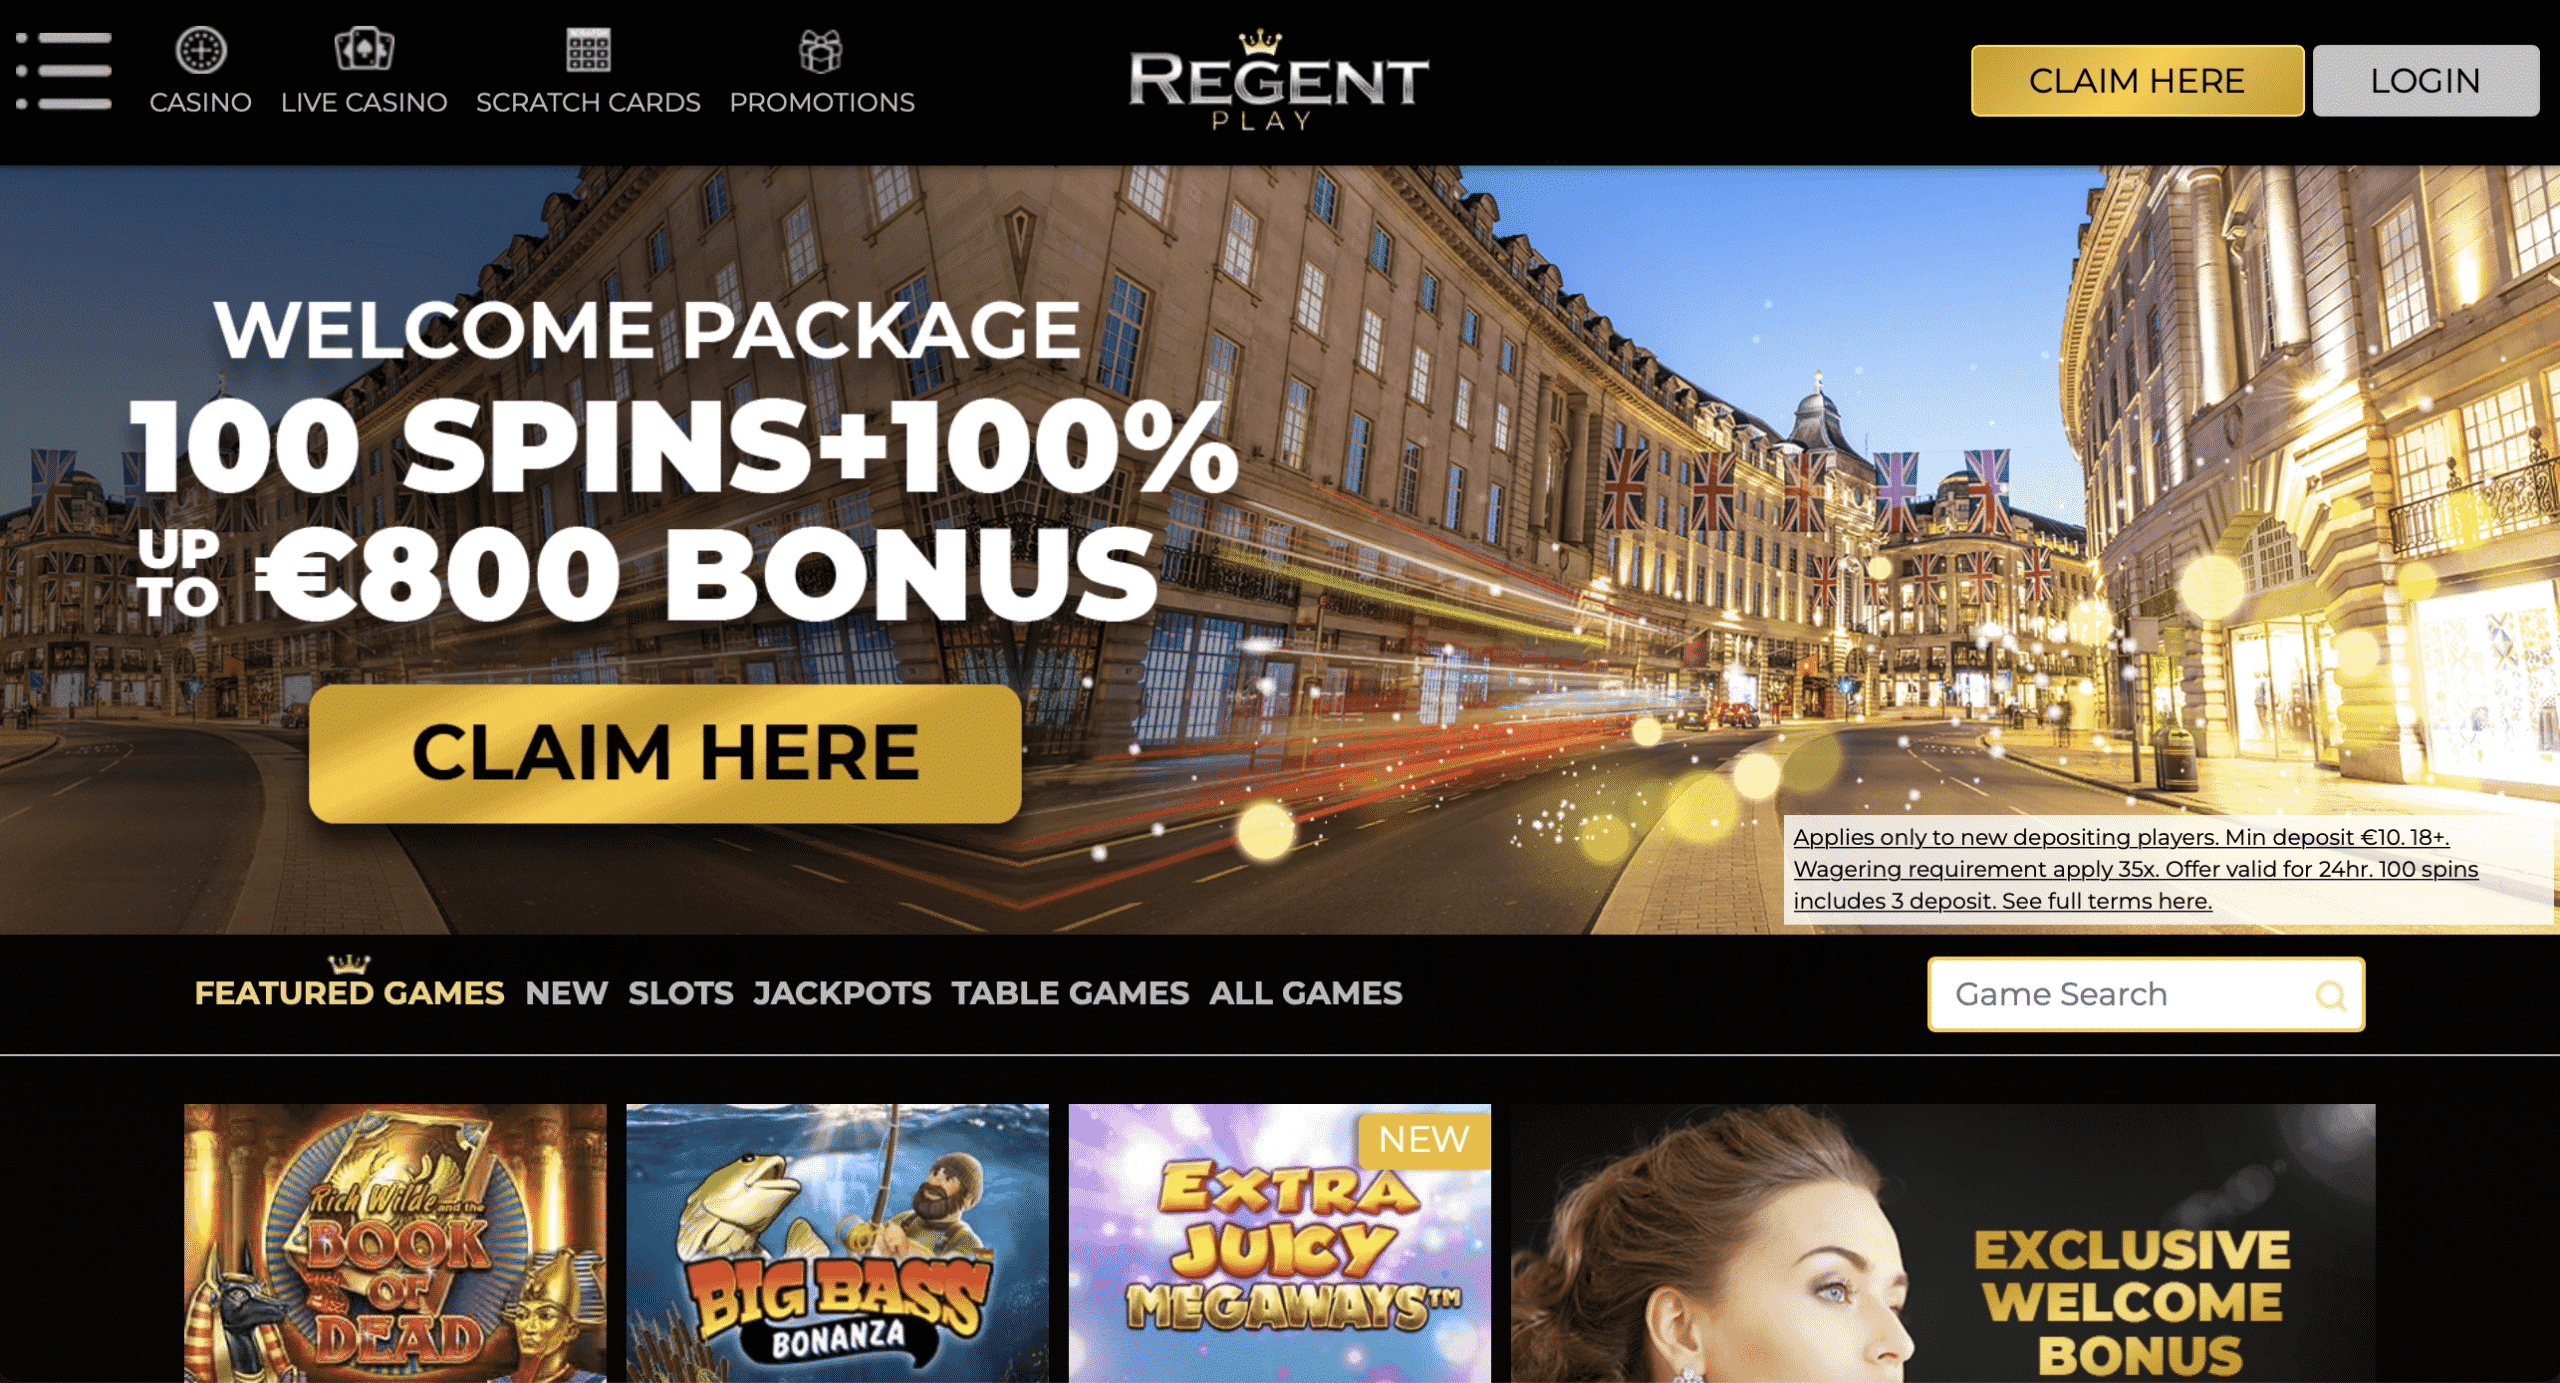Open the hamburger menu icon

[x=64, y=70]
